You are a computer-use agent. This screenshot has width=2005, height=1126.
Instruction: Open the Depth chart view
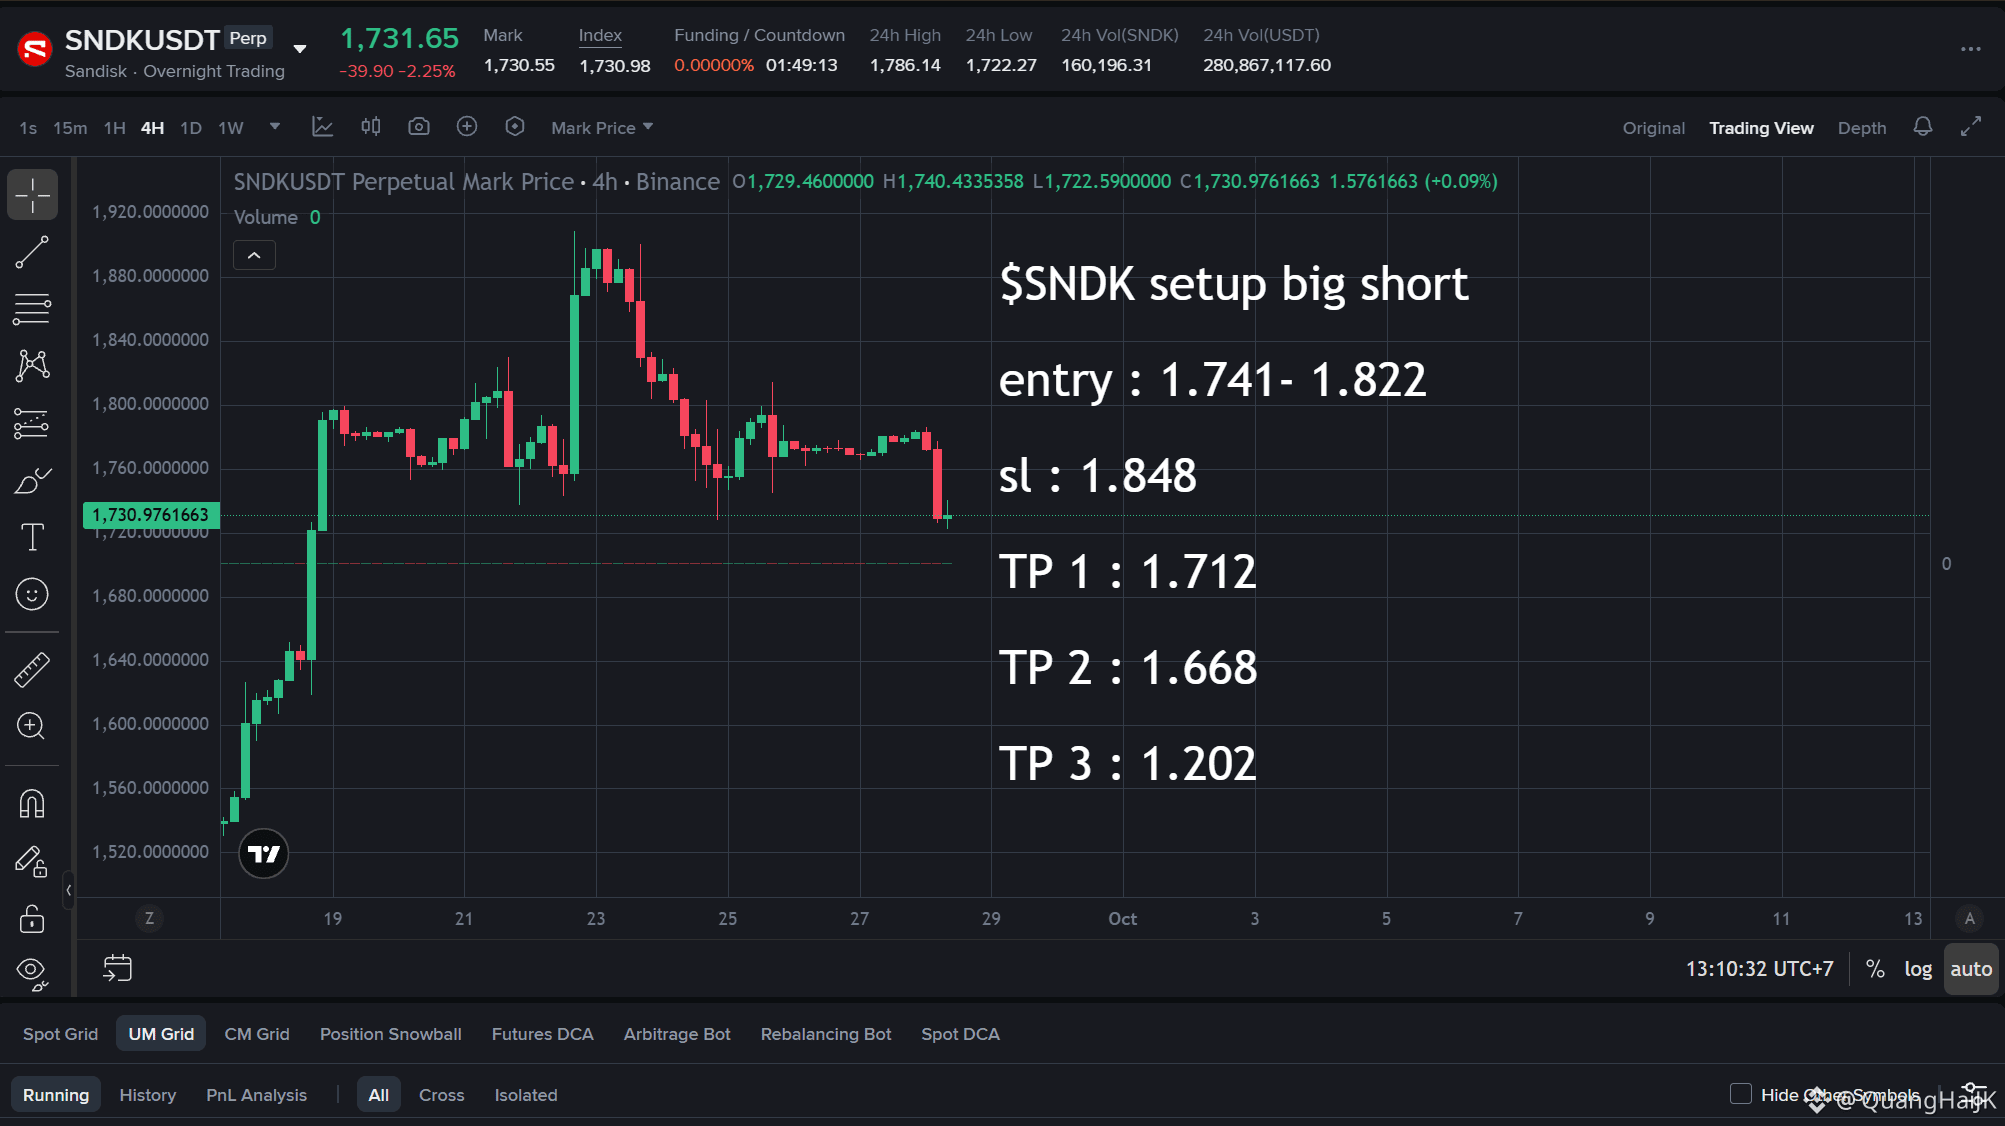1862,128
